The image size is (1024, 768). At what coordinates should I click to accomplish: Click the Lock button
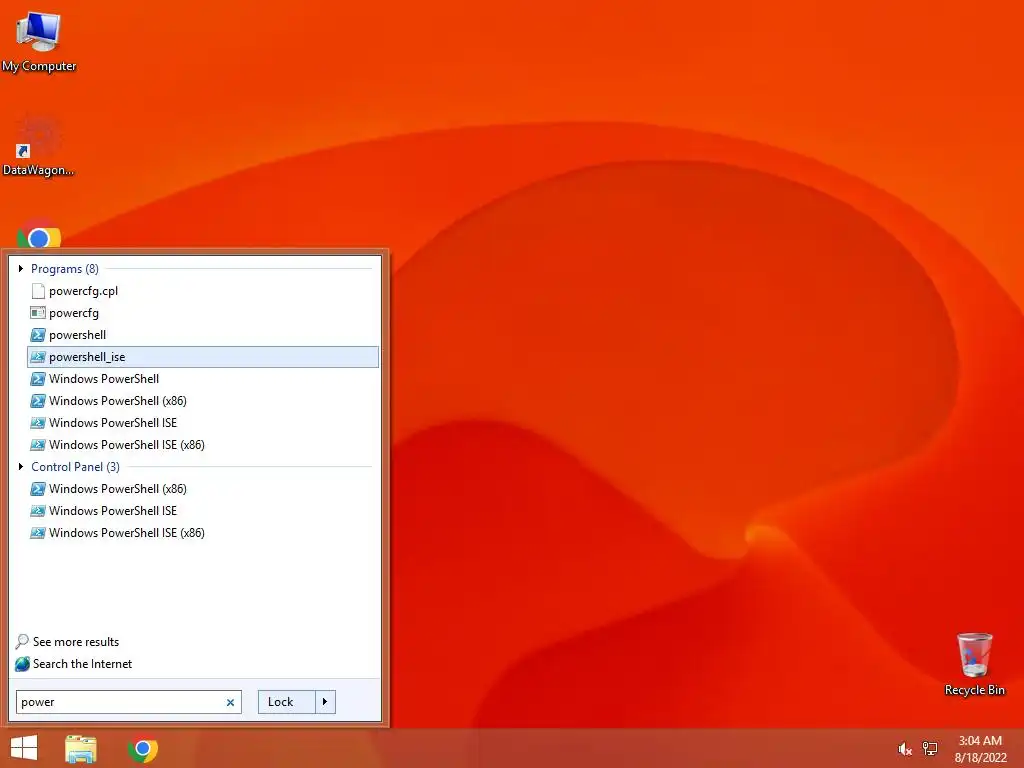click(x=287, y=702)
